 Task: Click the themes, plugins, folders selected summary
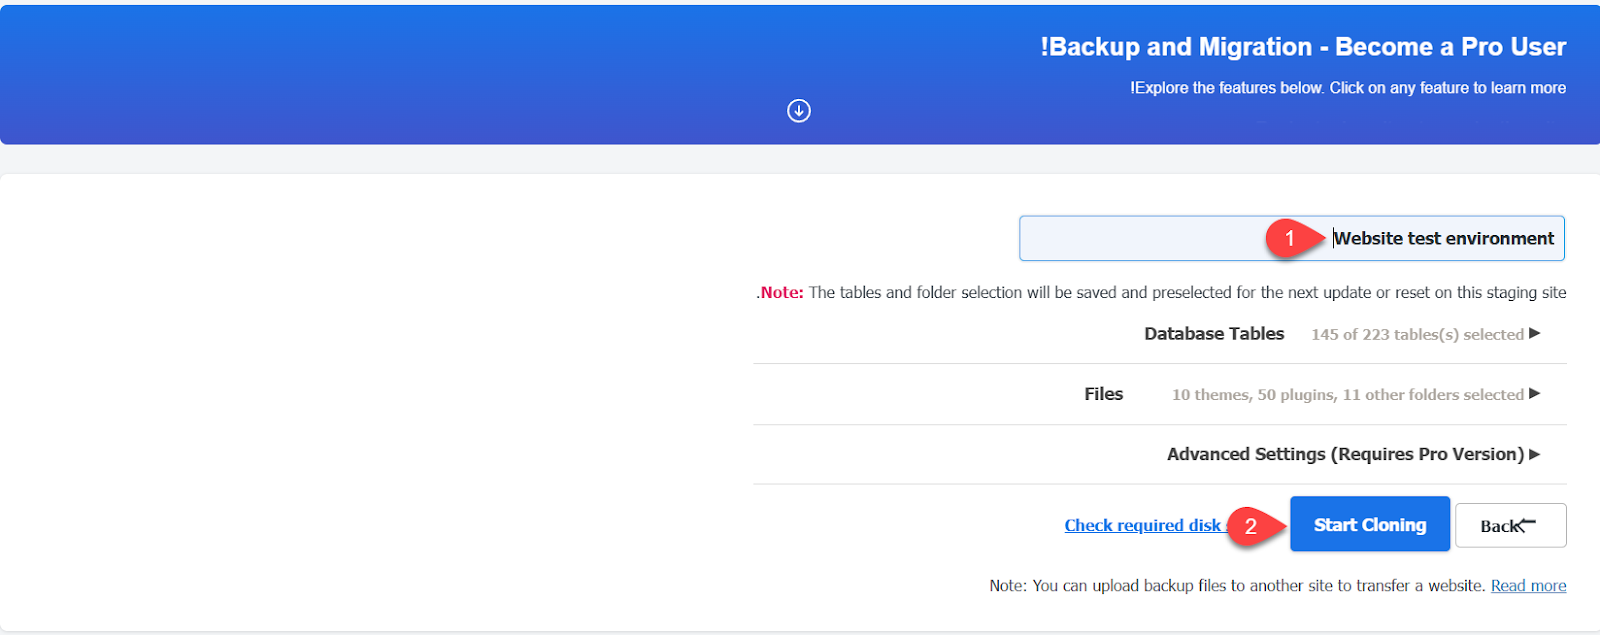[1347, 395]
